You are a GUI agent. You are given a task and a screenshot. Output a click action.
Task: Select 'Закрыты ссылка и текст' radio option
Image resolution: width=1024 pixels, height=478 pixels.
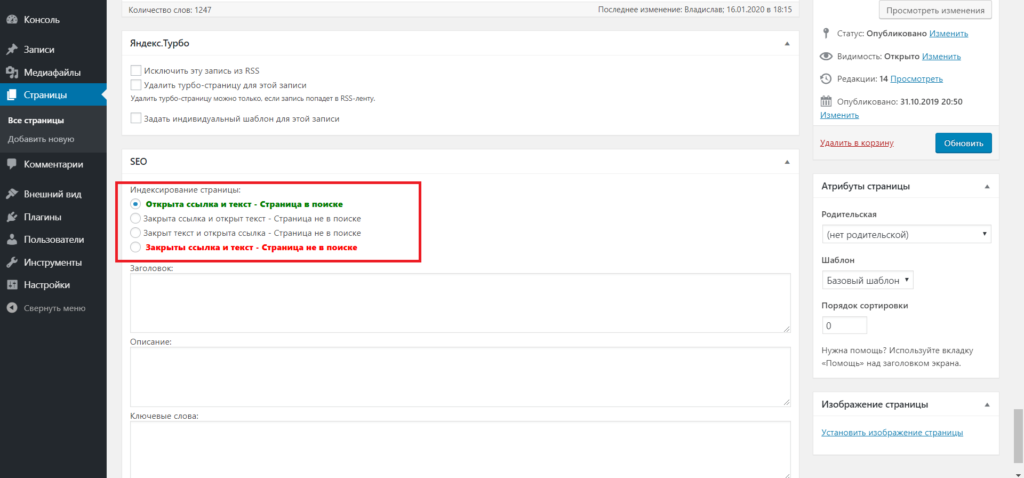[x=136, y=247]
